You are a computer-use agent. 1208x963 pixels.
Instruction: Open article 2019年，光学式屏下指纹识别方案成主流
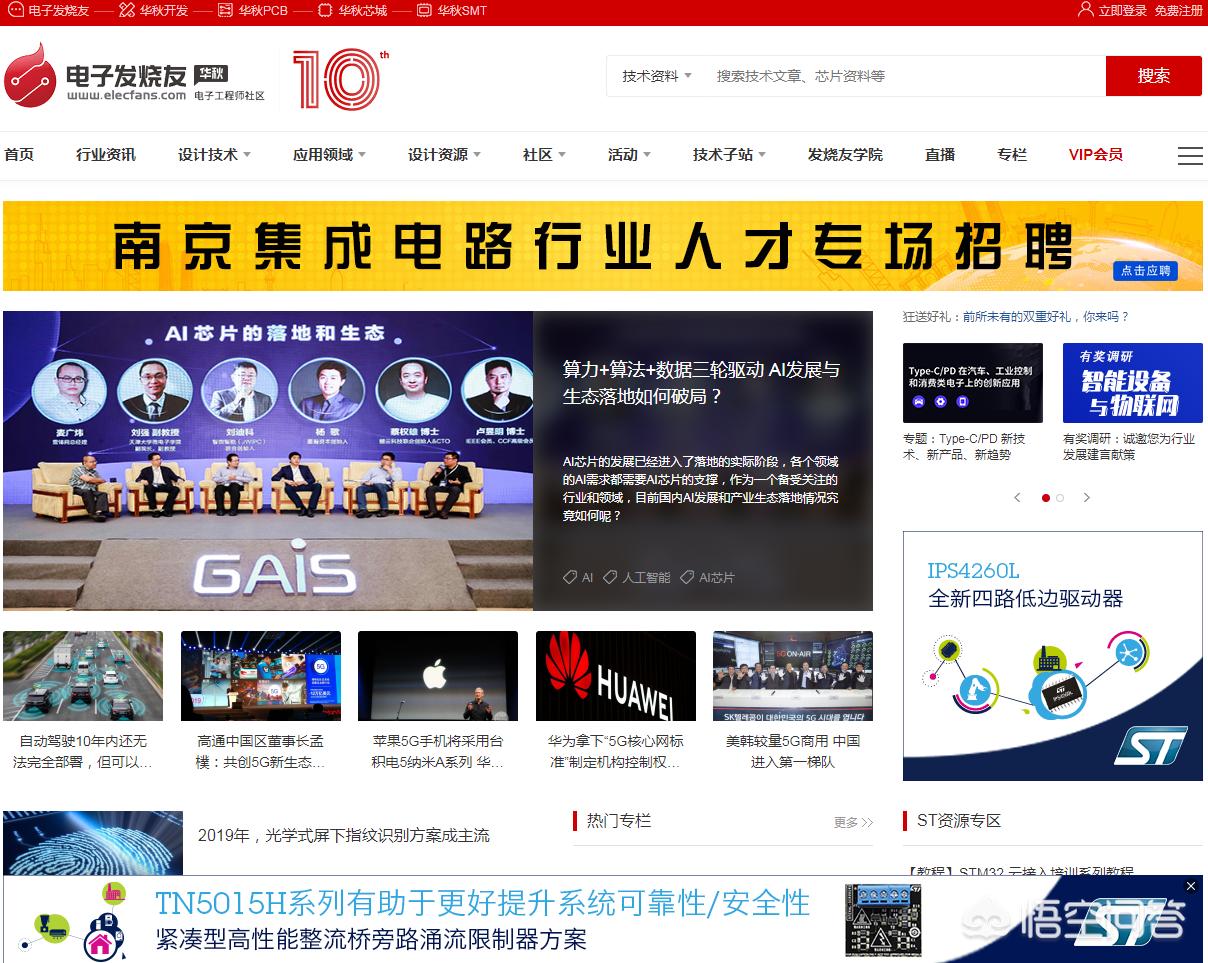click(x=344, y=835)
